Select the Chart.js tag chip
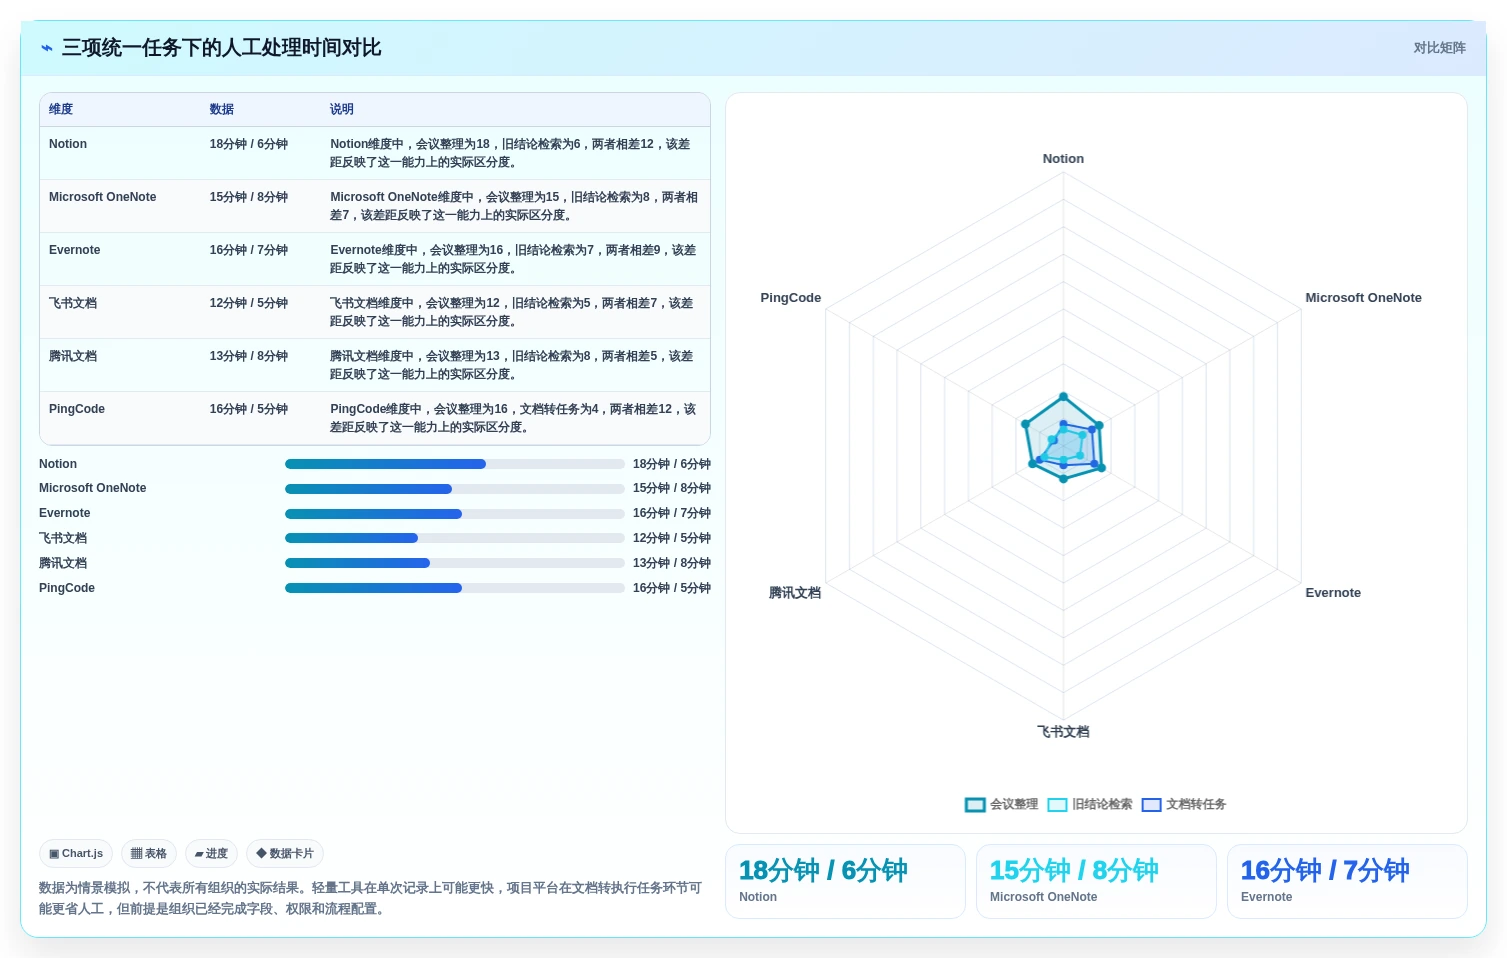 click(76, 853)
